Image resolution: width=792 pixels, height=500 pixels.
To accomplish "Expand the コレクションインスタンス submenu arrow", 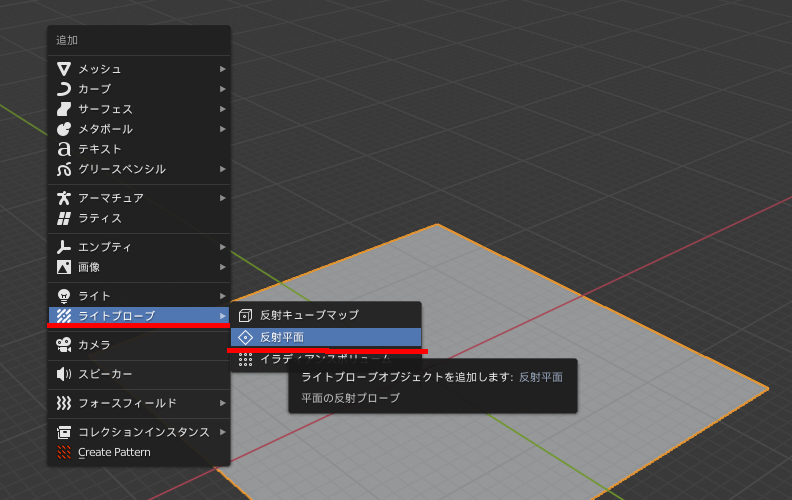I will (223, 432).
